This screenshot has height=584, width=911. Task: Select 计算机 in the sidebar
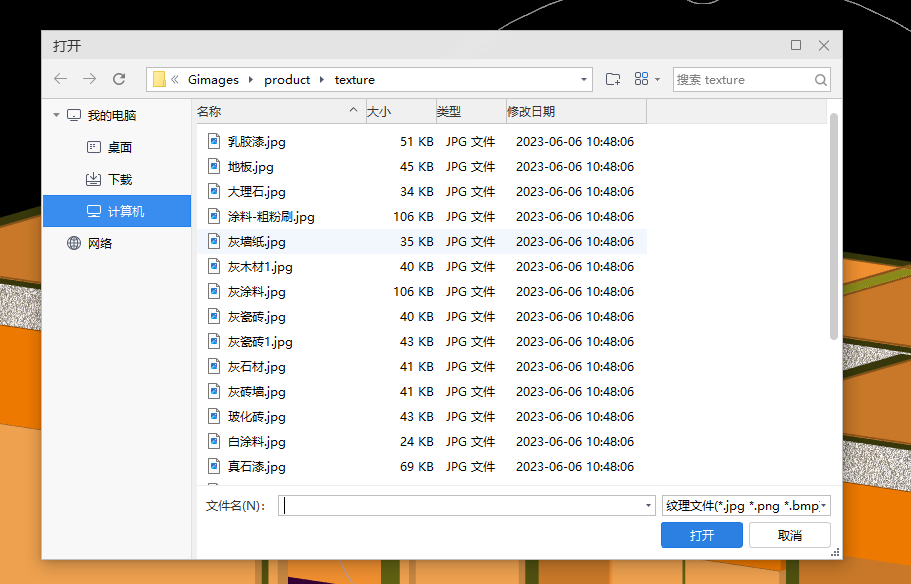pyautogui.click(x=117, y=211)
